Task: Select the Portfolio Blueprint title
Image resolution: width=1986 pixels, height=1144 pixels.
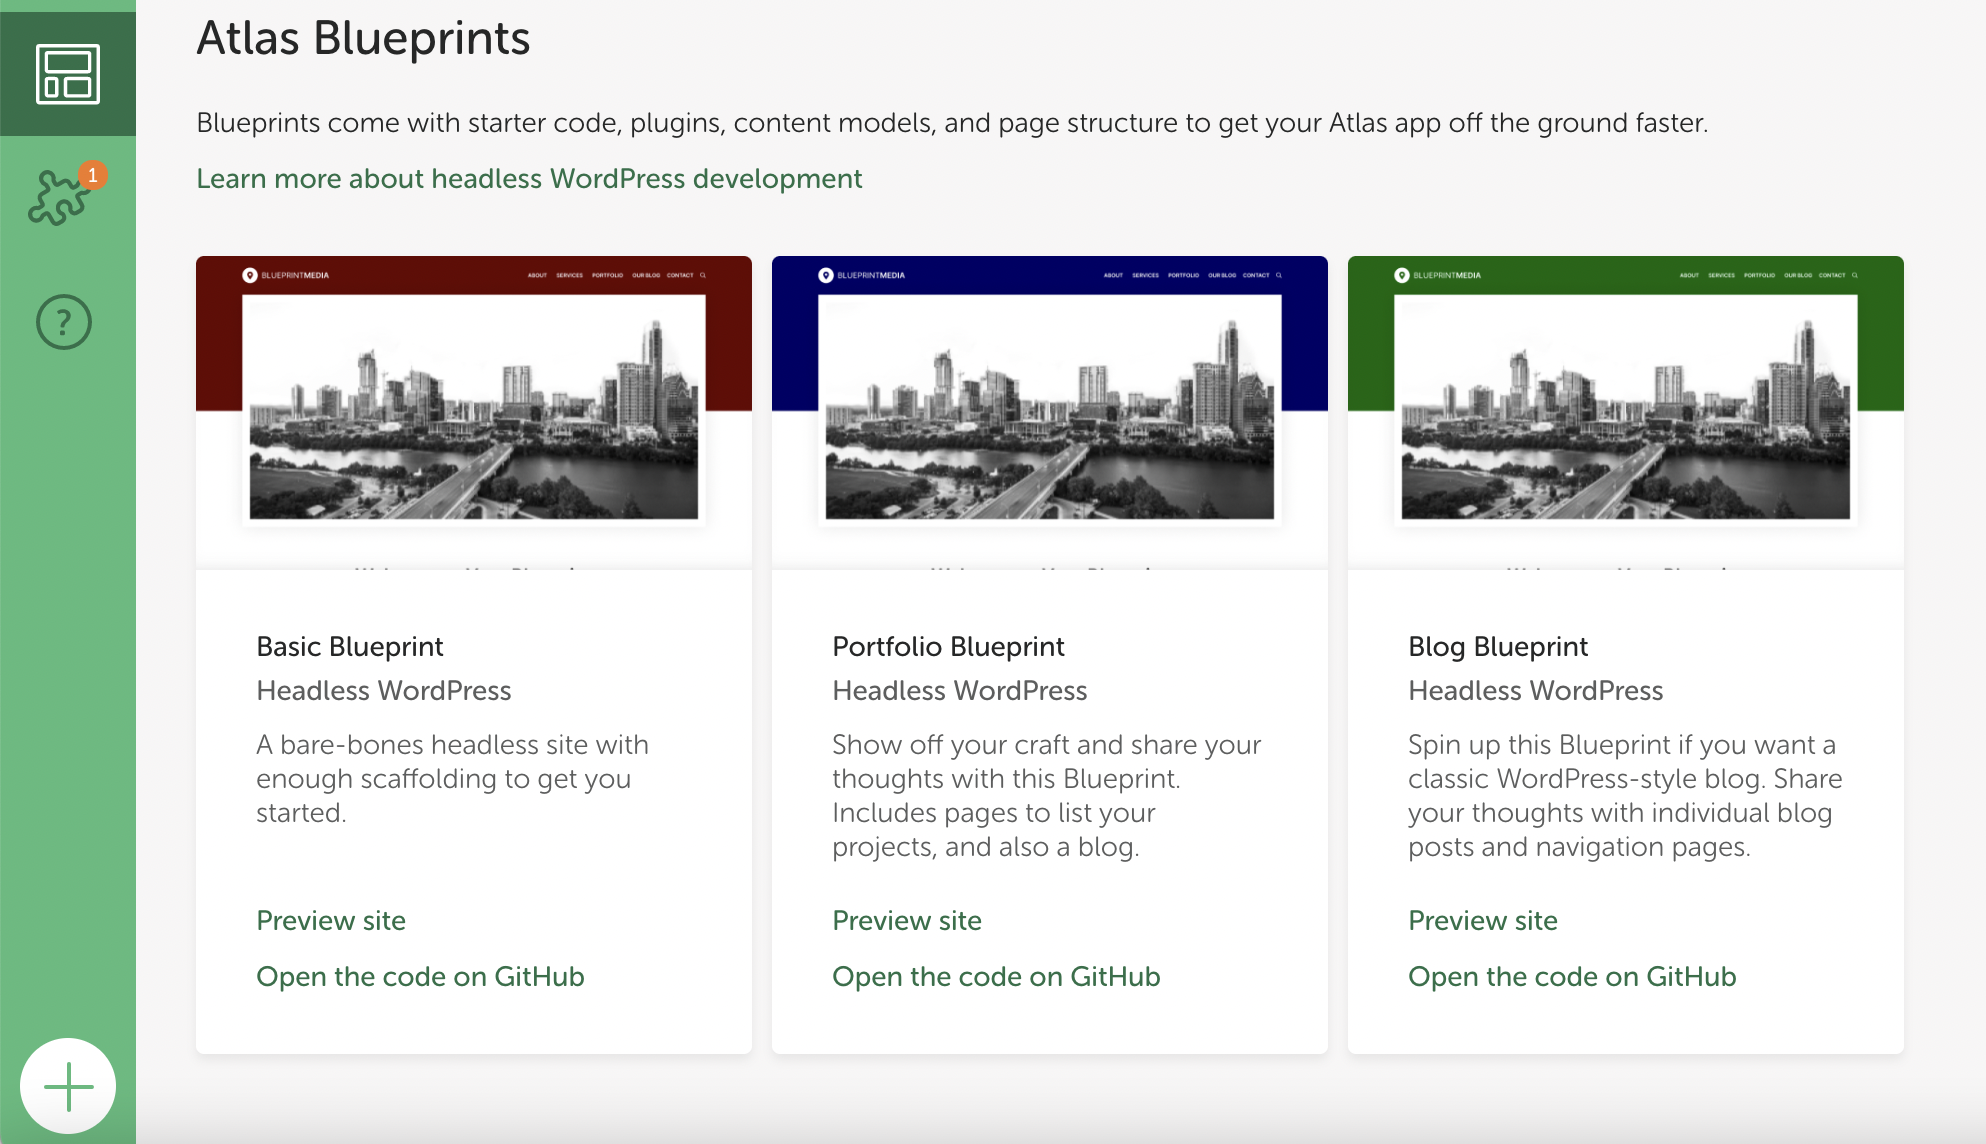Action: [948, 646]
